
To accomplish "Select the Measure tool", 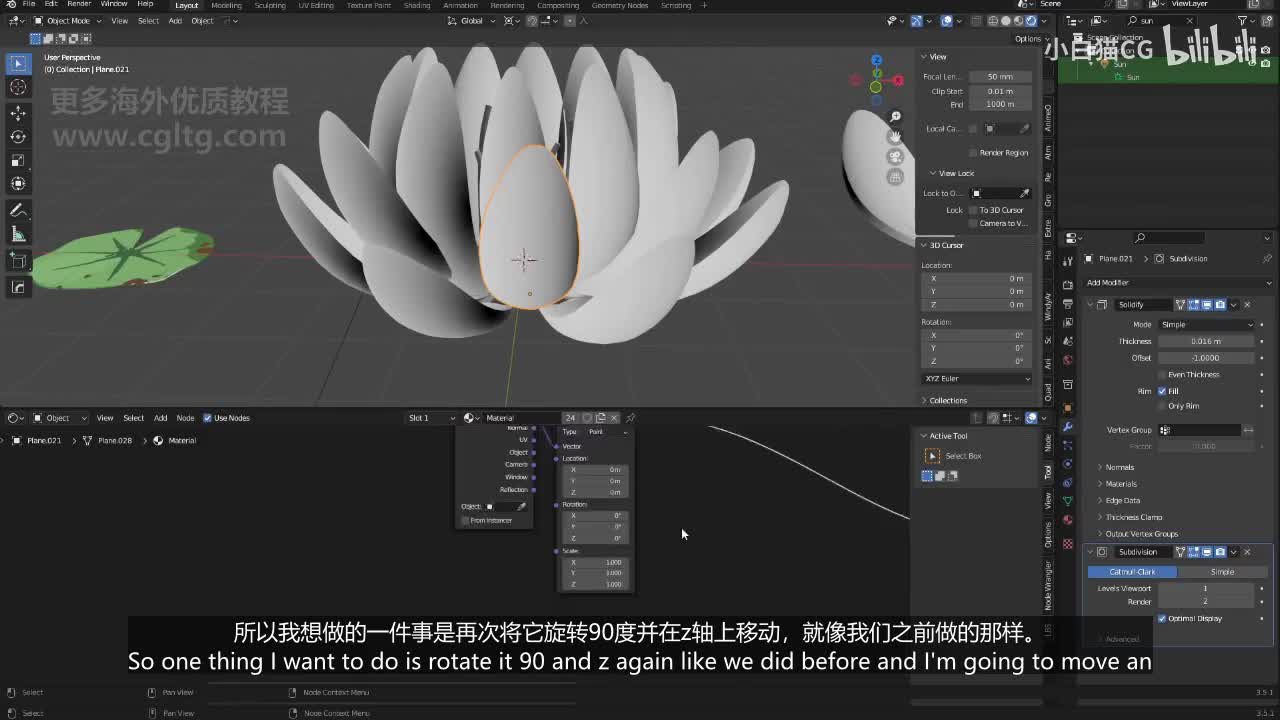I will tap(18, 234).
